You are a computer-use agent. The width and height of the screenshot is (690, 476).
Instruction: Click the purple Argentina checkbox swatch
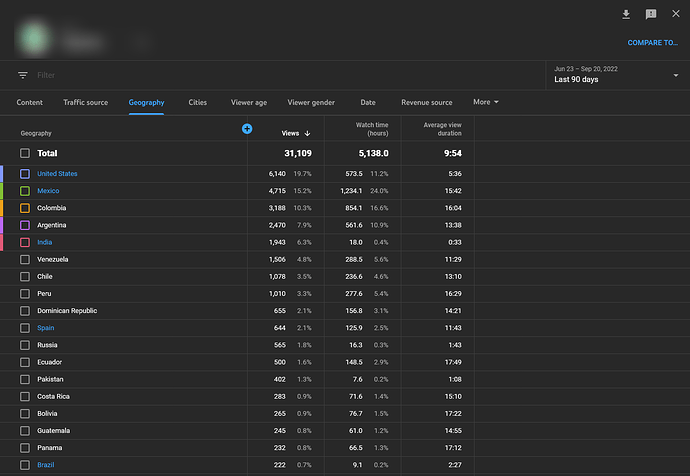[25, 225]
